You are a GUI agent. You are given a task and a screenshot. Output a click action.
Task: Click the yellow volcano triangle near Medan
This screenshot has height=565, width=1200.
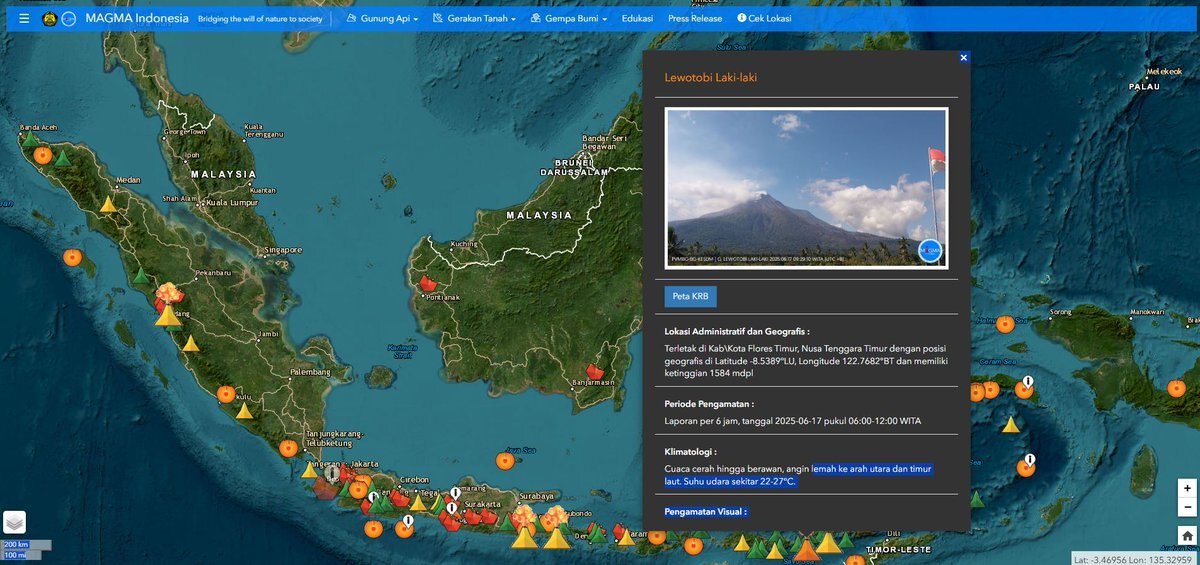[x=108, y=204]
